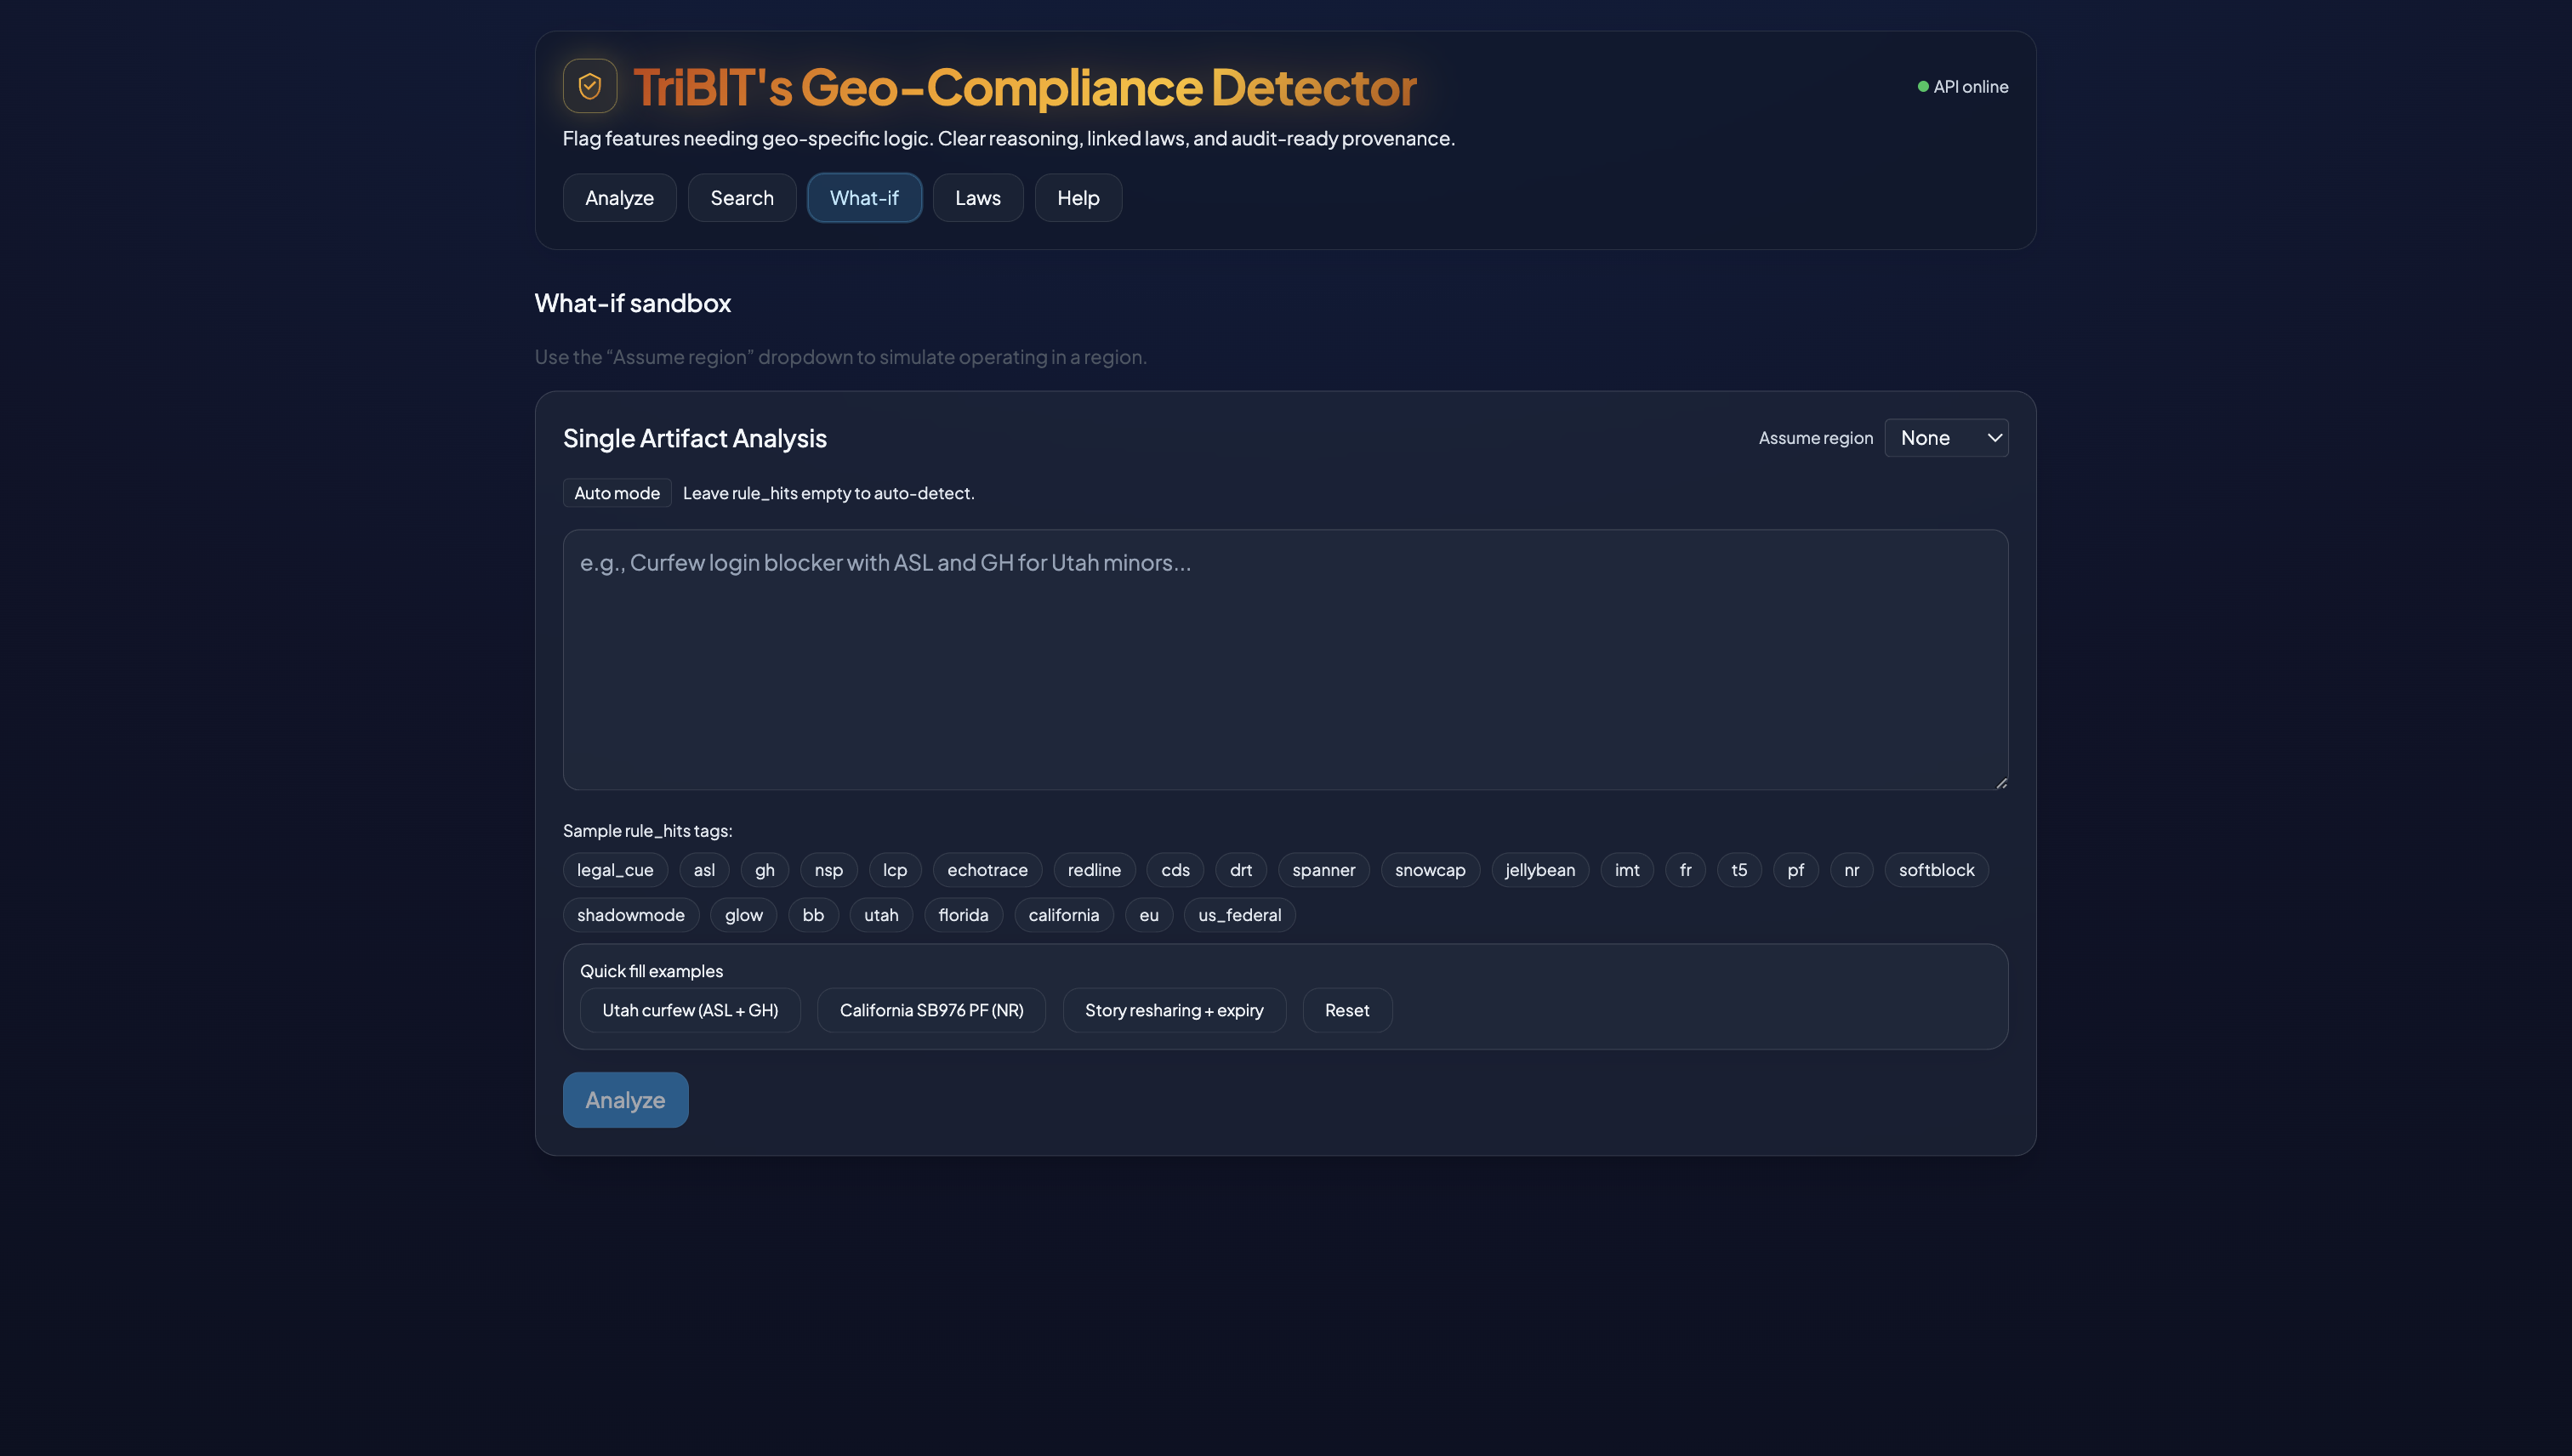The image size is (2572, 1456).
Task: Select the What-if tab
Action: tap(863, 198)
